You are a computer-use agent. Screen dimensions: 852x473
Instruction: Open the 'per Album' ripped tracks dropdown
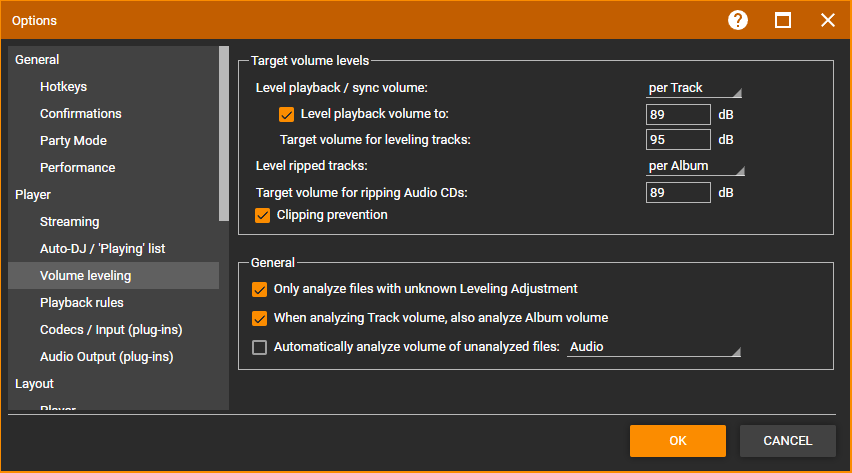694,166
